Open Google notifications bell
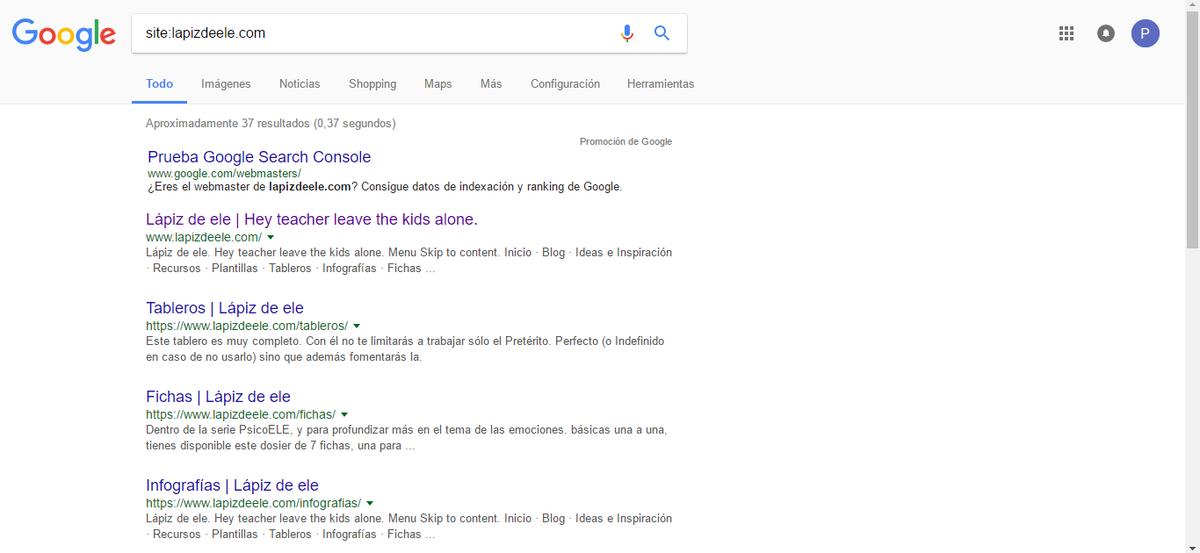 click(x=1105, y=33)
